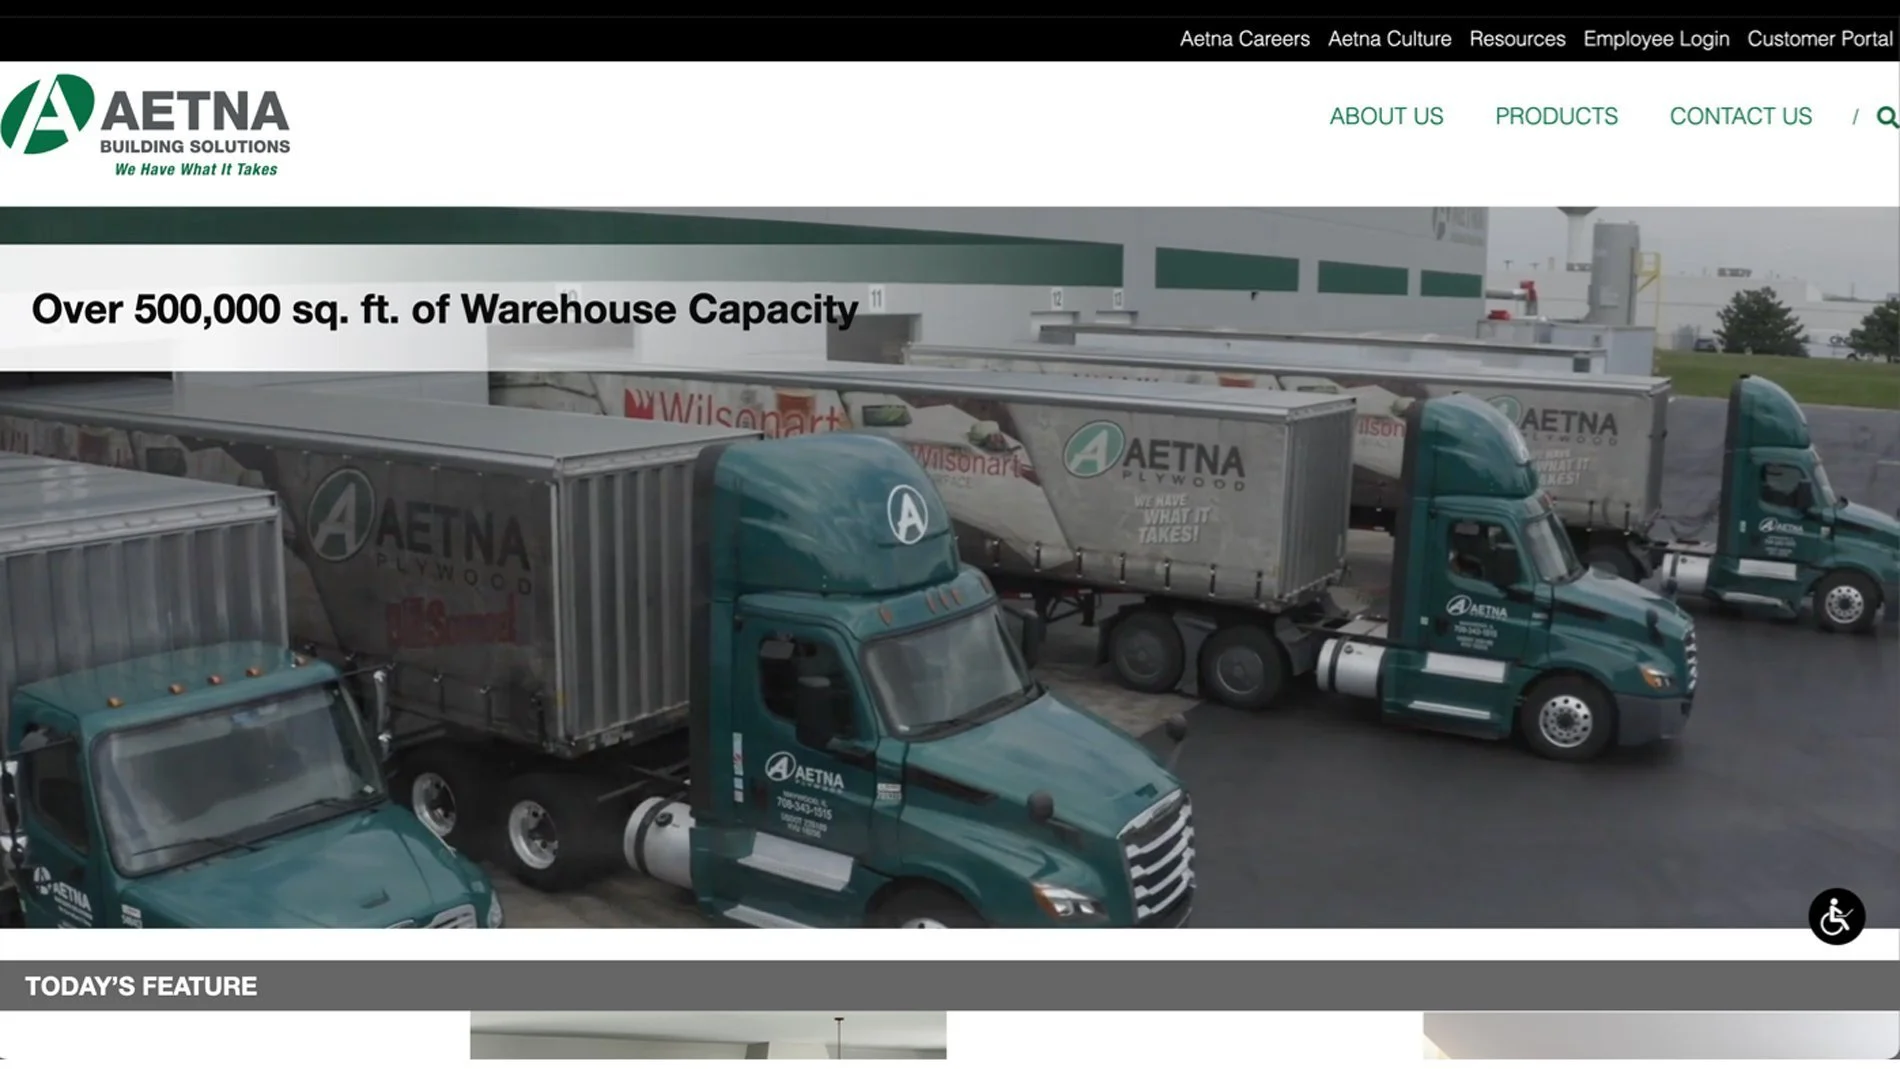The height and width of the screenshot is (1069, 1900).
Task: Select the Contact Us menu item
Action: tap(1740, 116)
